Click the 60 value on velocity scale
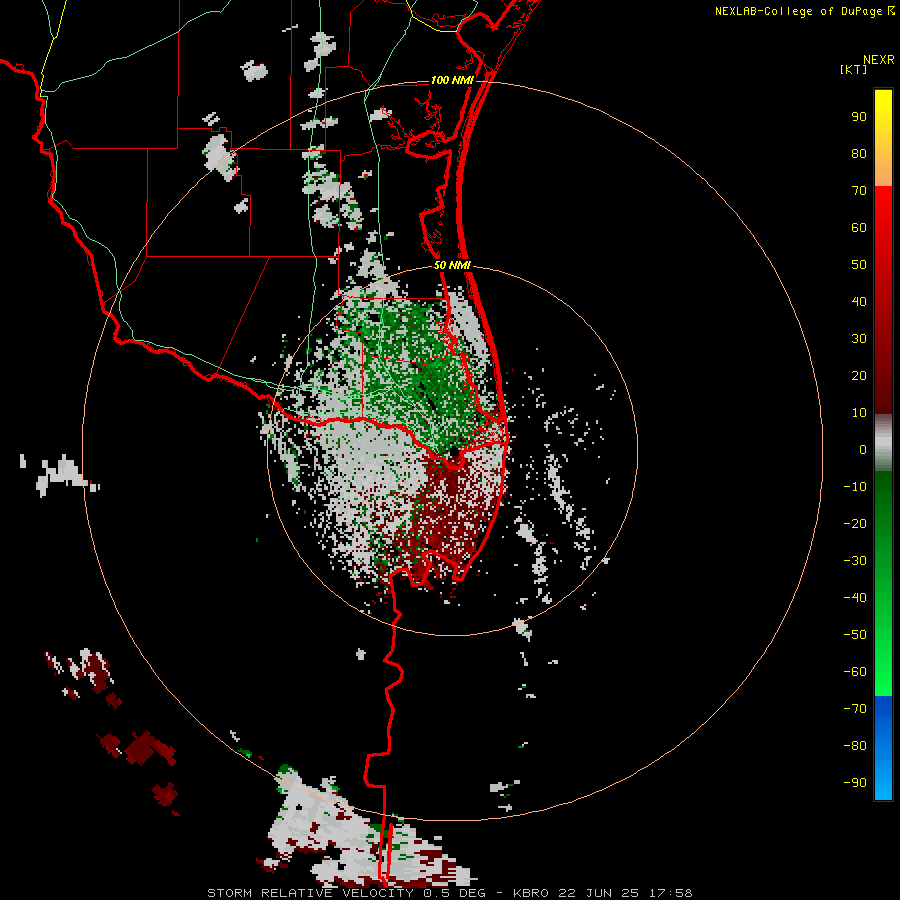The image size is (900, 900). 859,228
